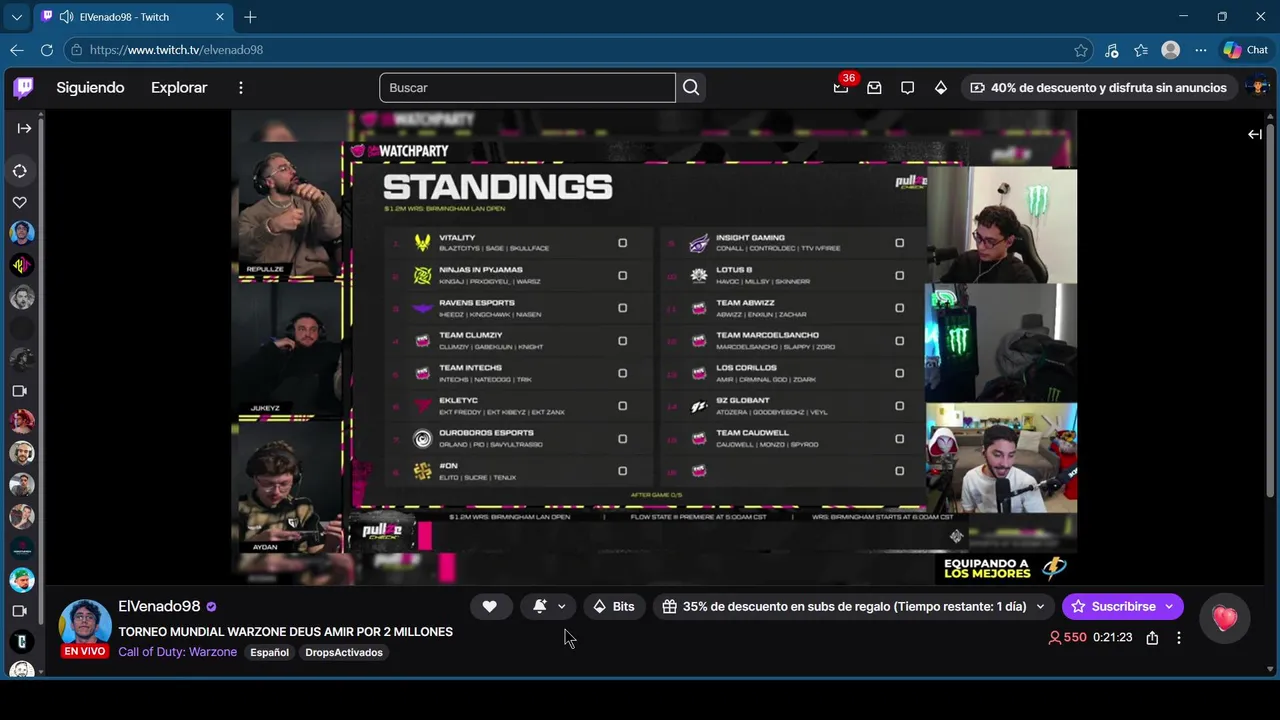Click ElVenado98 verified badge
The width and height of the screenshot is (1280, 720).
[211, 607]
